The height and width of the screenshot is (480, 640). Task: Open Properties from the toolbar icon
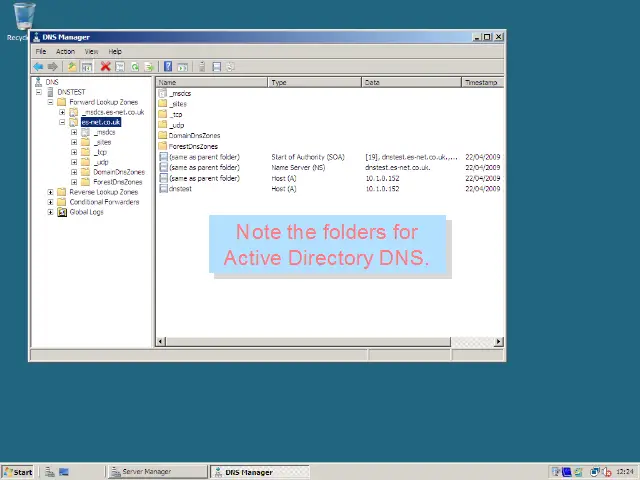coord(120,67)
